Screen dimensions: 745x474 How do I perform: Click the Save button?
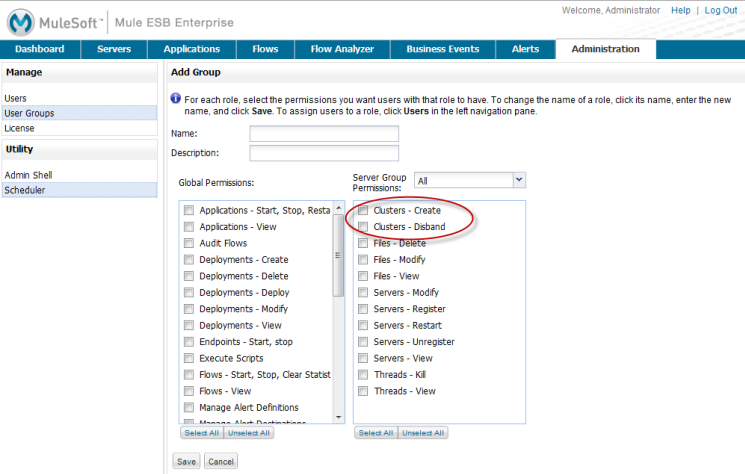(x=186, y=461)
